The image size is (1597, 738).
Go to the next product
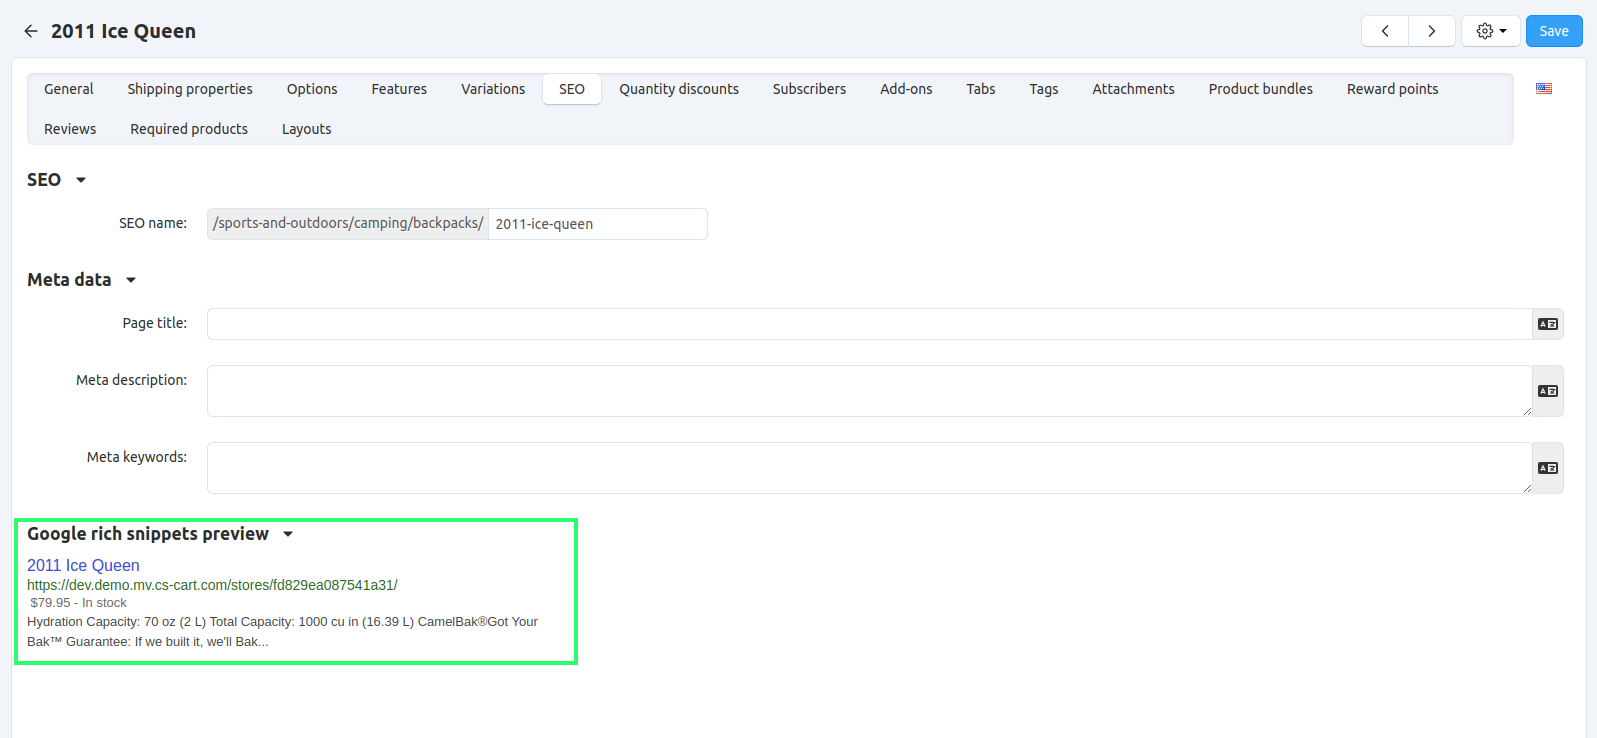click(x=1432, y=31)
